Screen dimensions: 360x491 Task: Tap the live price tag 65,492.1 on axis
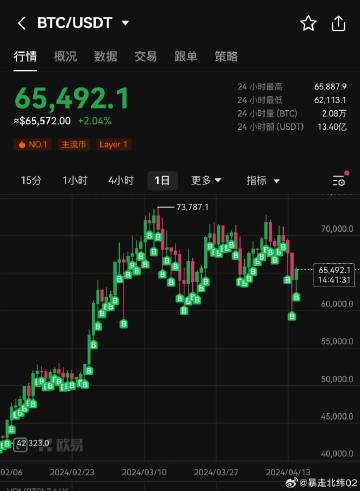(334, 275)
